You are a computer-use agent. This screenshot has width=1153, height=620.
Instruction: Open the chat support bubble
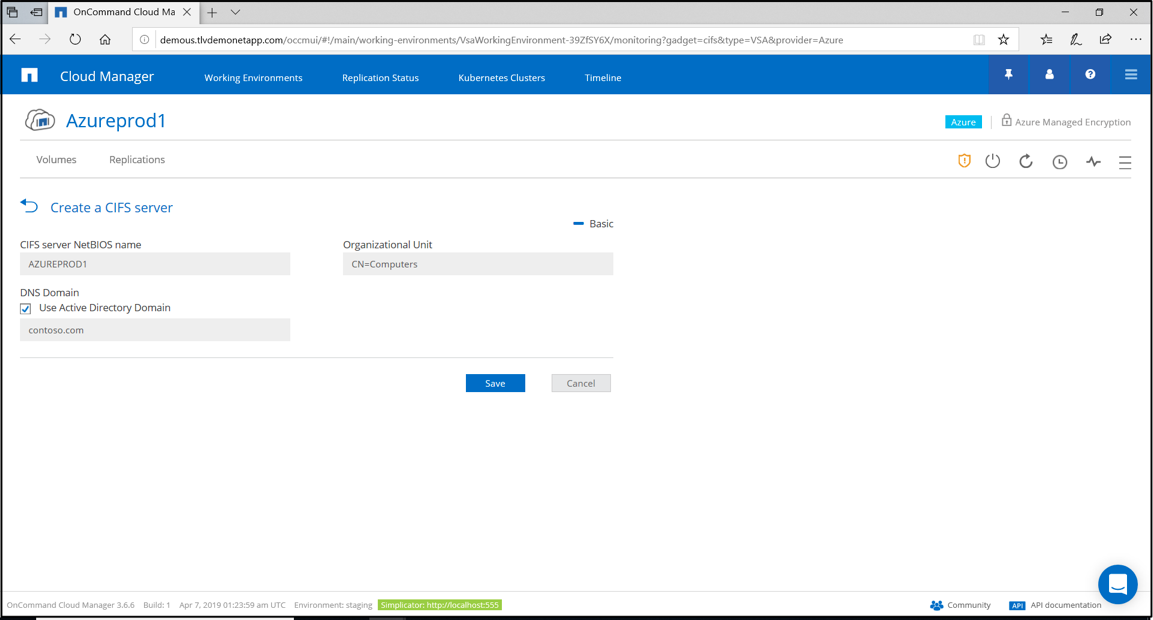tap(1117, 584)
